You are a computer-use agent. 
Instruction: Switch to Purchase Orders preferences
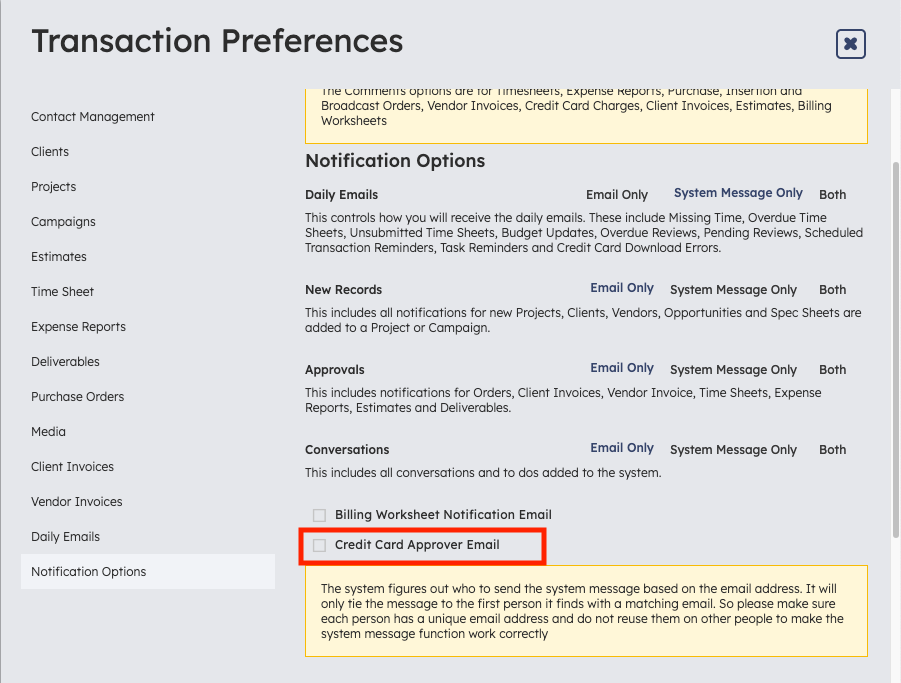point(78,397)
